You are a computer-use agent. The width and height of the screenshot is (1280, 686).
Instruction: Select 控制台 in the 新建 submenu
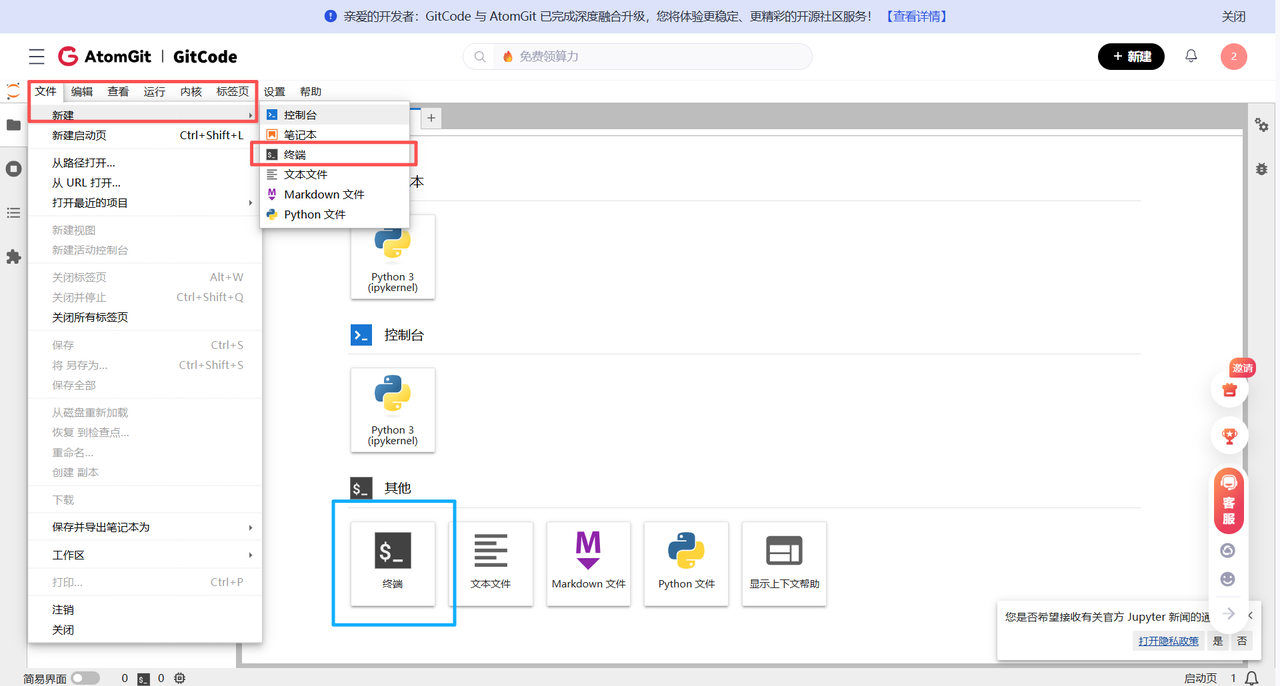[x=335, y=115]
